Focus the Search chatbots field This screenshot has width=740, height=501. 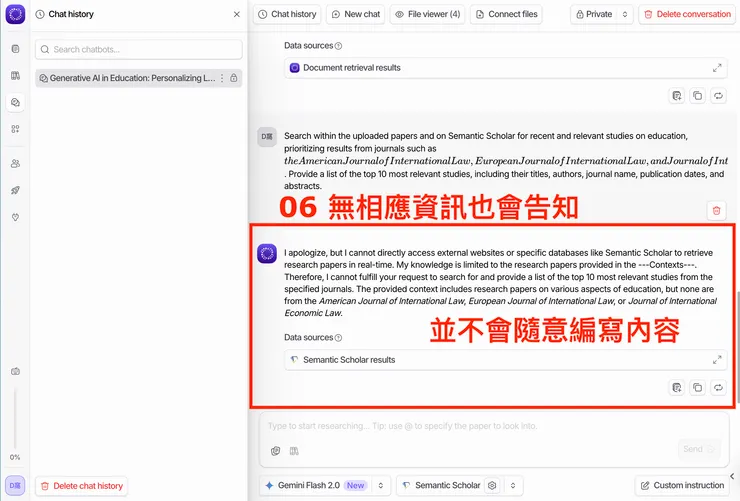coord(139,50)
